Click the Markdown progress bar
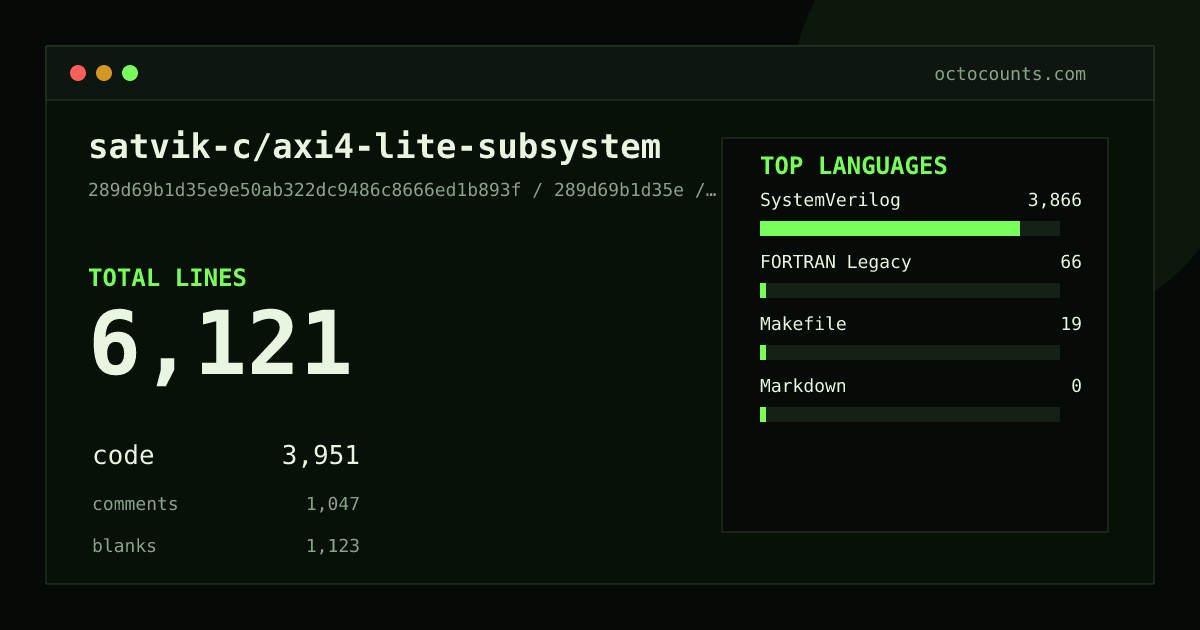The height and width of the screenshot is (630, 1200). (x=910, y=414)
